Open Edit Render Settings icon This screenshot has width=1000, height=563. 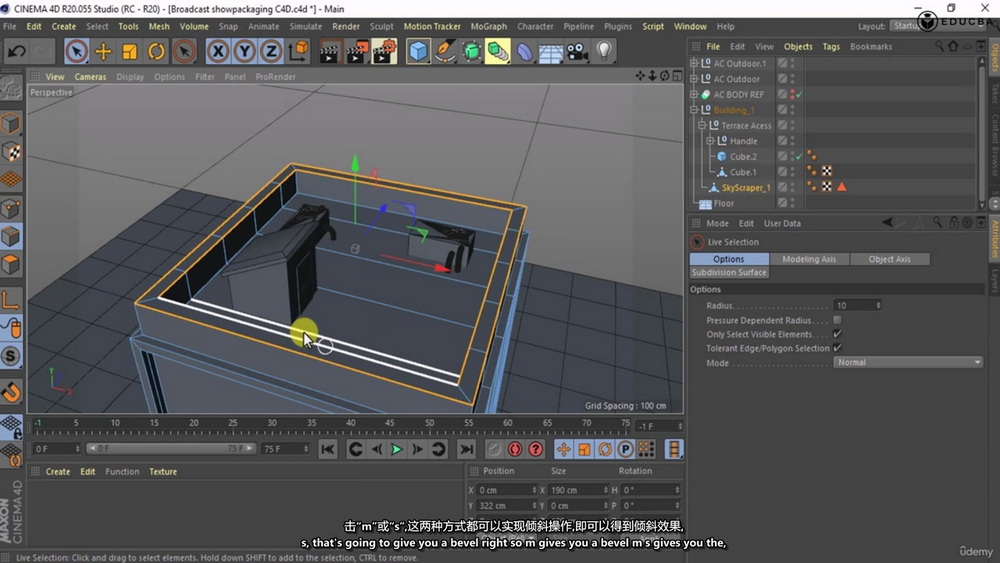click(385, 51)
